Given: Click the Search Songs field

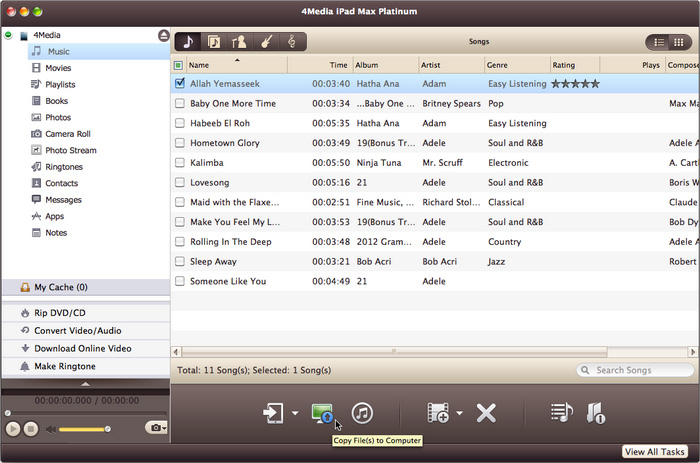Looking at the screenshot, I should [636, 370].
